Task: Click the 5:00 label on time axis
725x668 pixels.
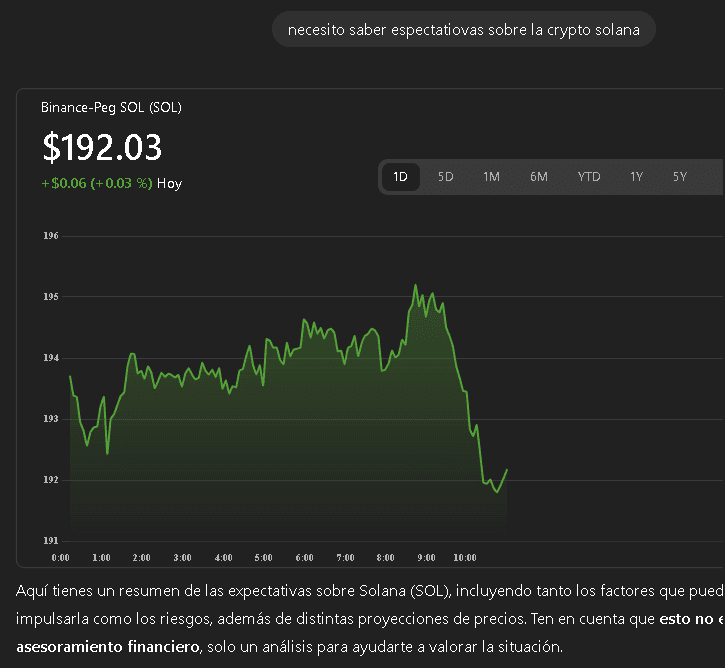Action: click(264, 557)
